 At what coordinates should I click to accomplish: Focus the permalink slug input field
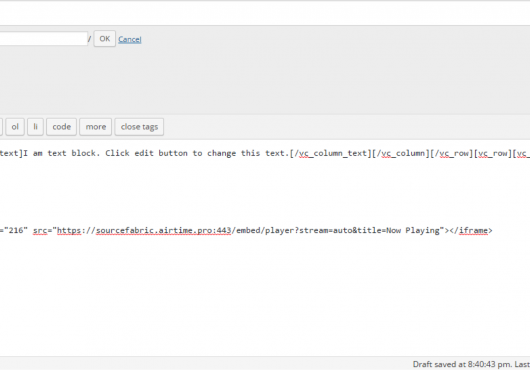44,39
